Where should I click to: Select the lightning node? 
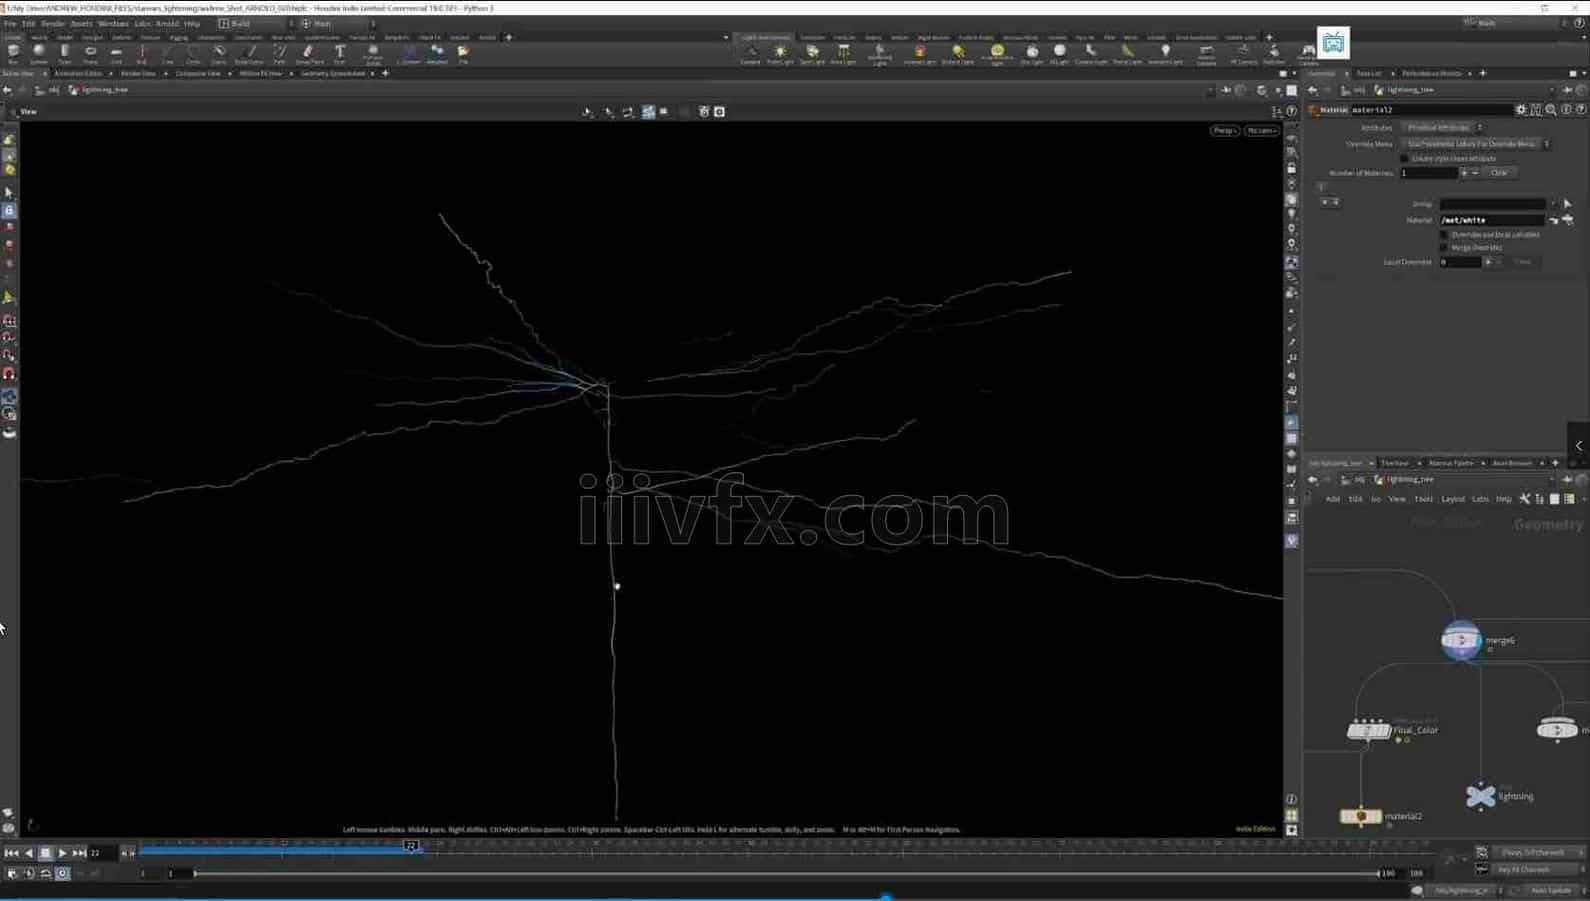pos(1481,796)
